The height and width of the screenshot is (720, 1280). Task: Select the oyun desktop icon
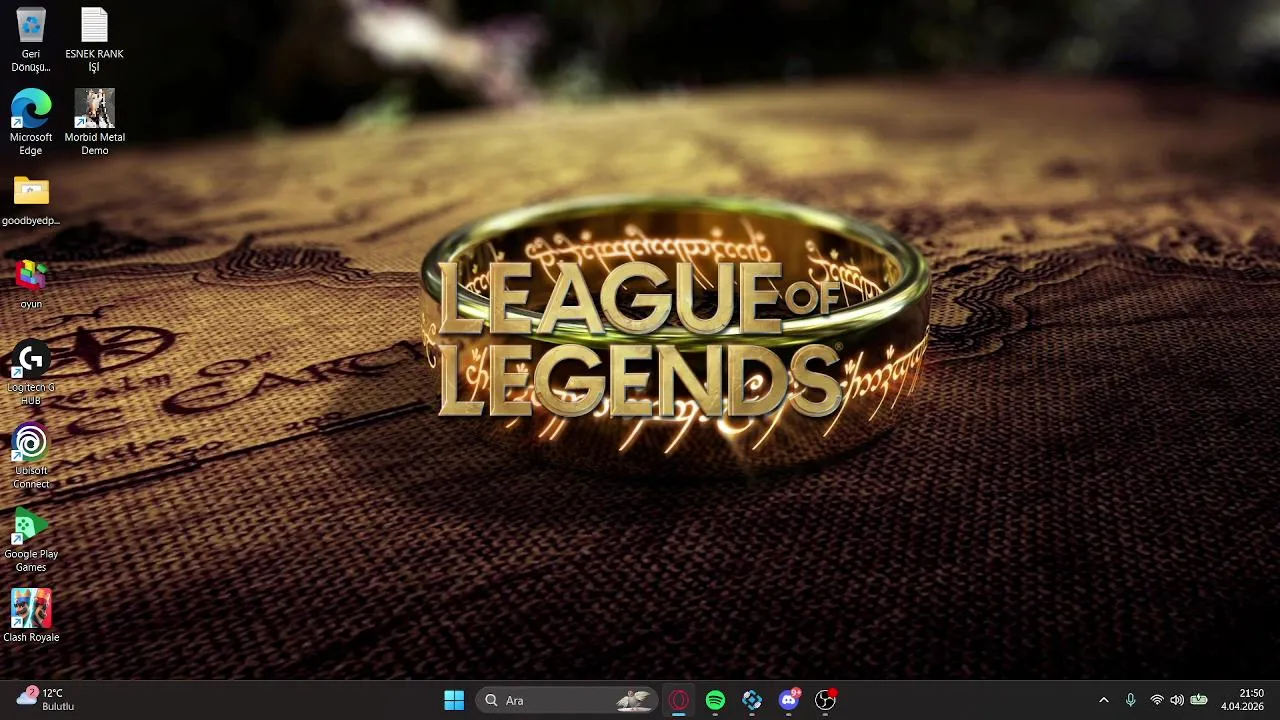(x=31, y=283)
